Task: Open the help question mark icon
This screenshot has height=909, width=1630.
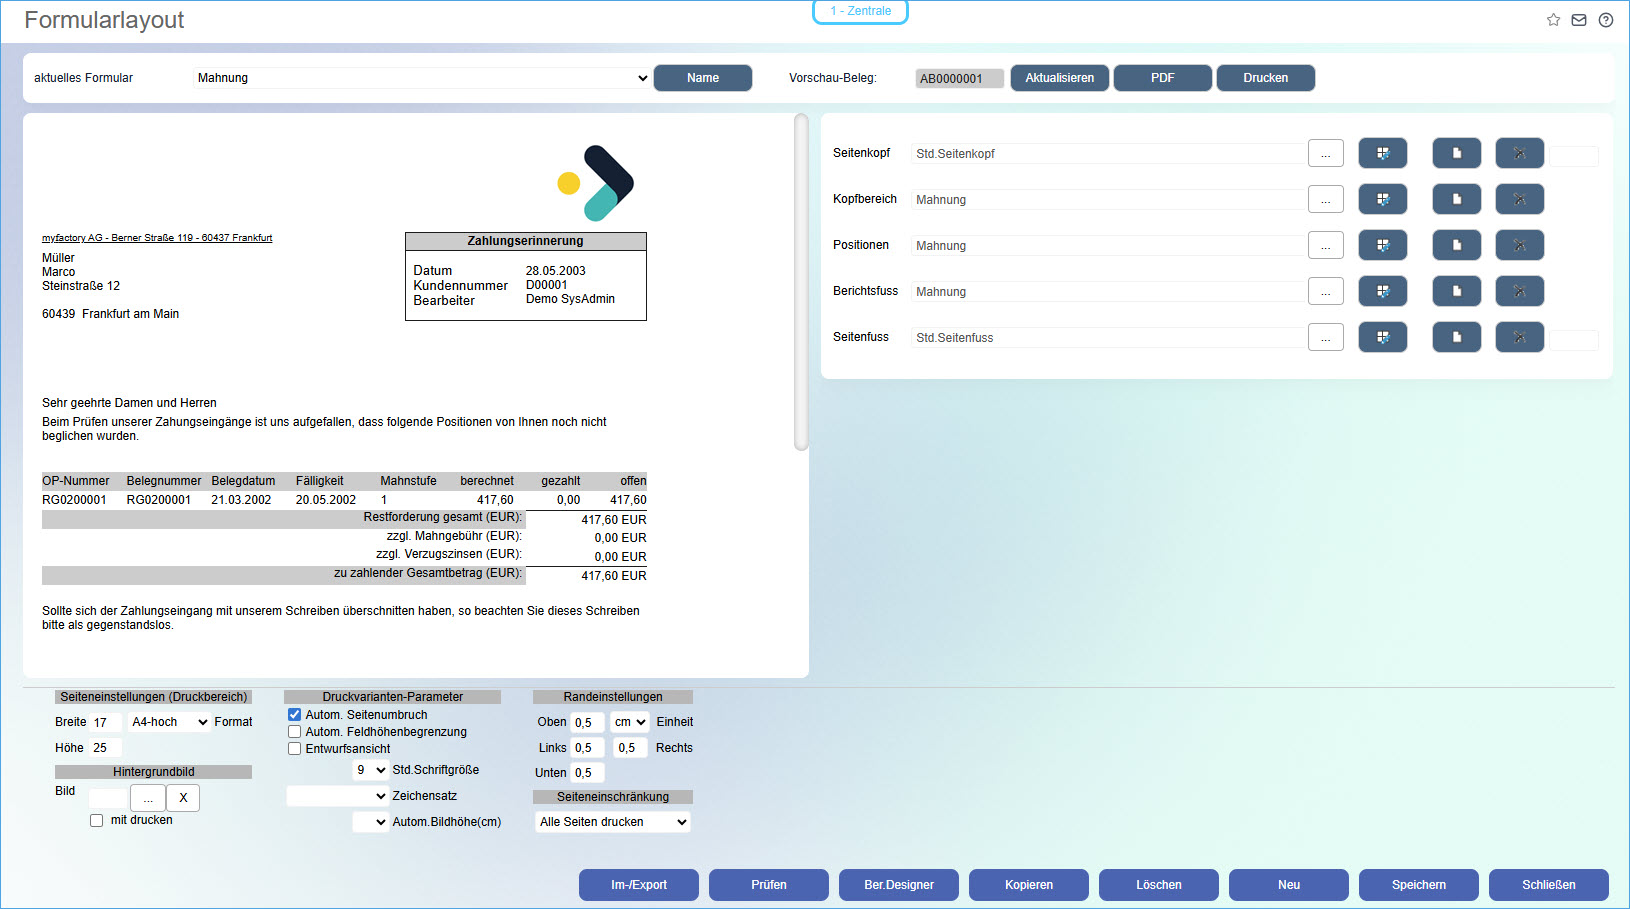Action: coord(1606,20)
